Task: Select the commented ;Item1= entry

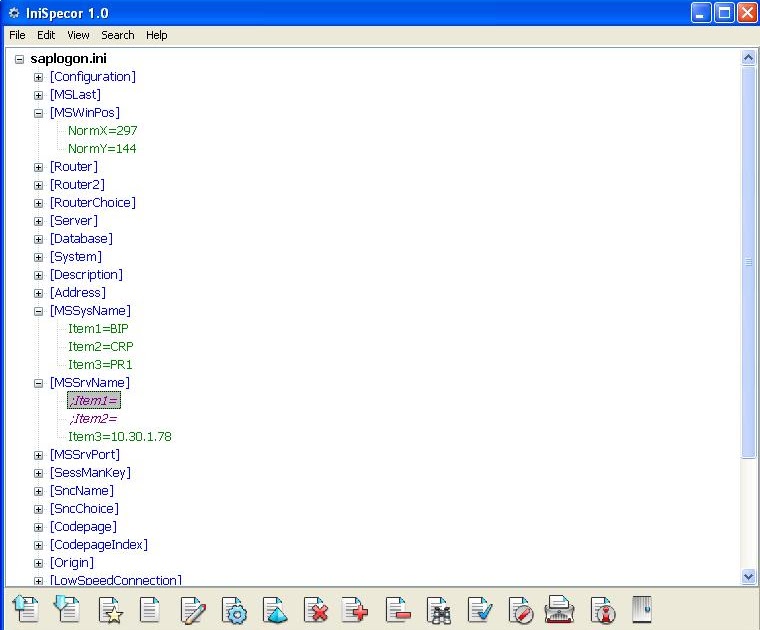Action: 94,400
